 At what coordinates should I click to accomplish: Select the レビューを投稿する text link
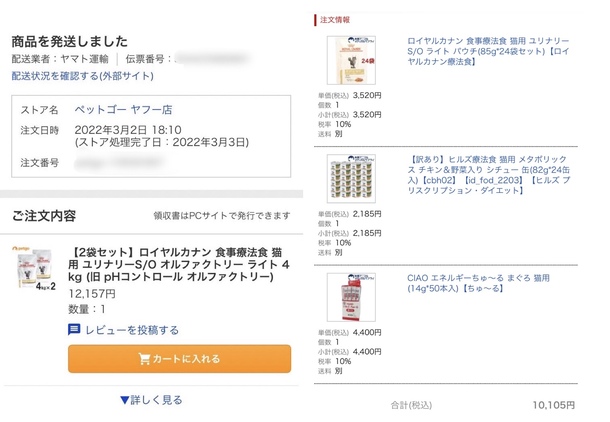click(132, 330)
